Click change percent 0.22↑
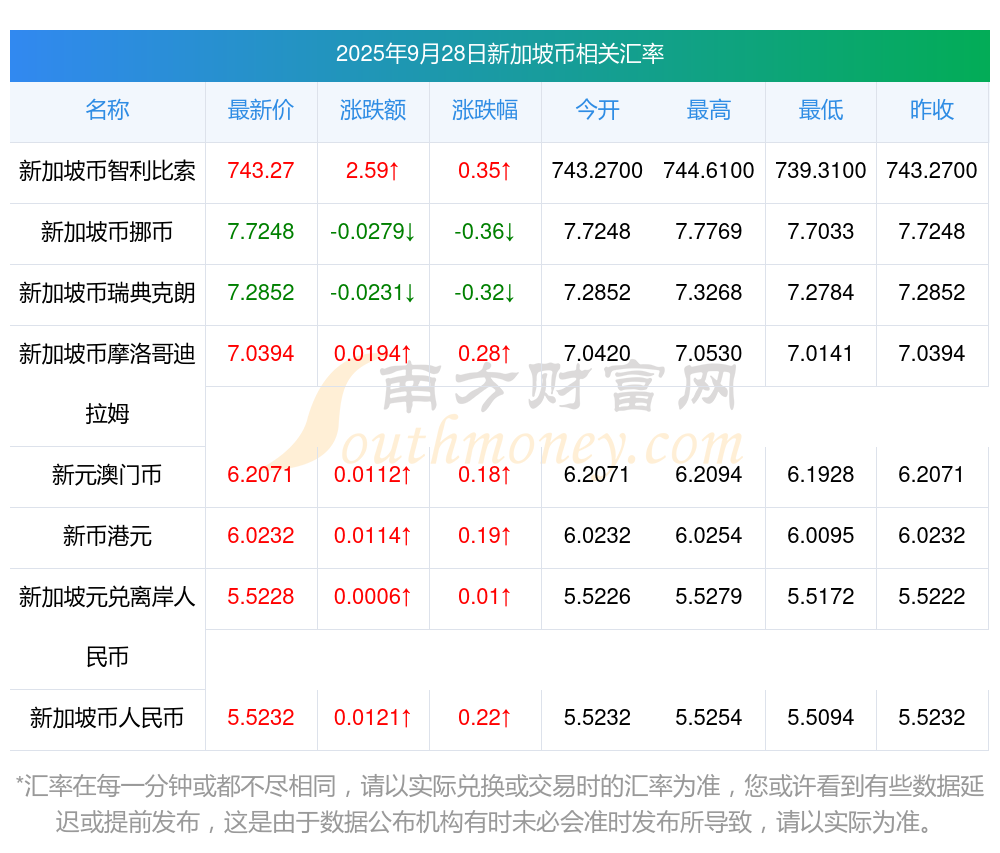1000x853 pixels. coord(485,718)
